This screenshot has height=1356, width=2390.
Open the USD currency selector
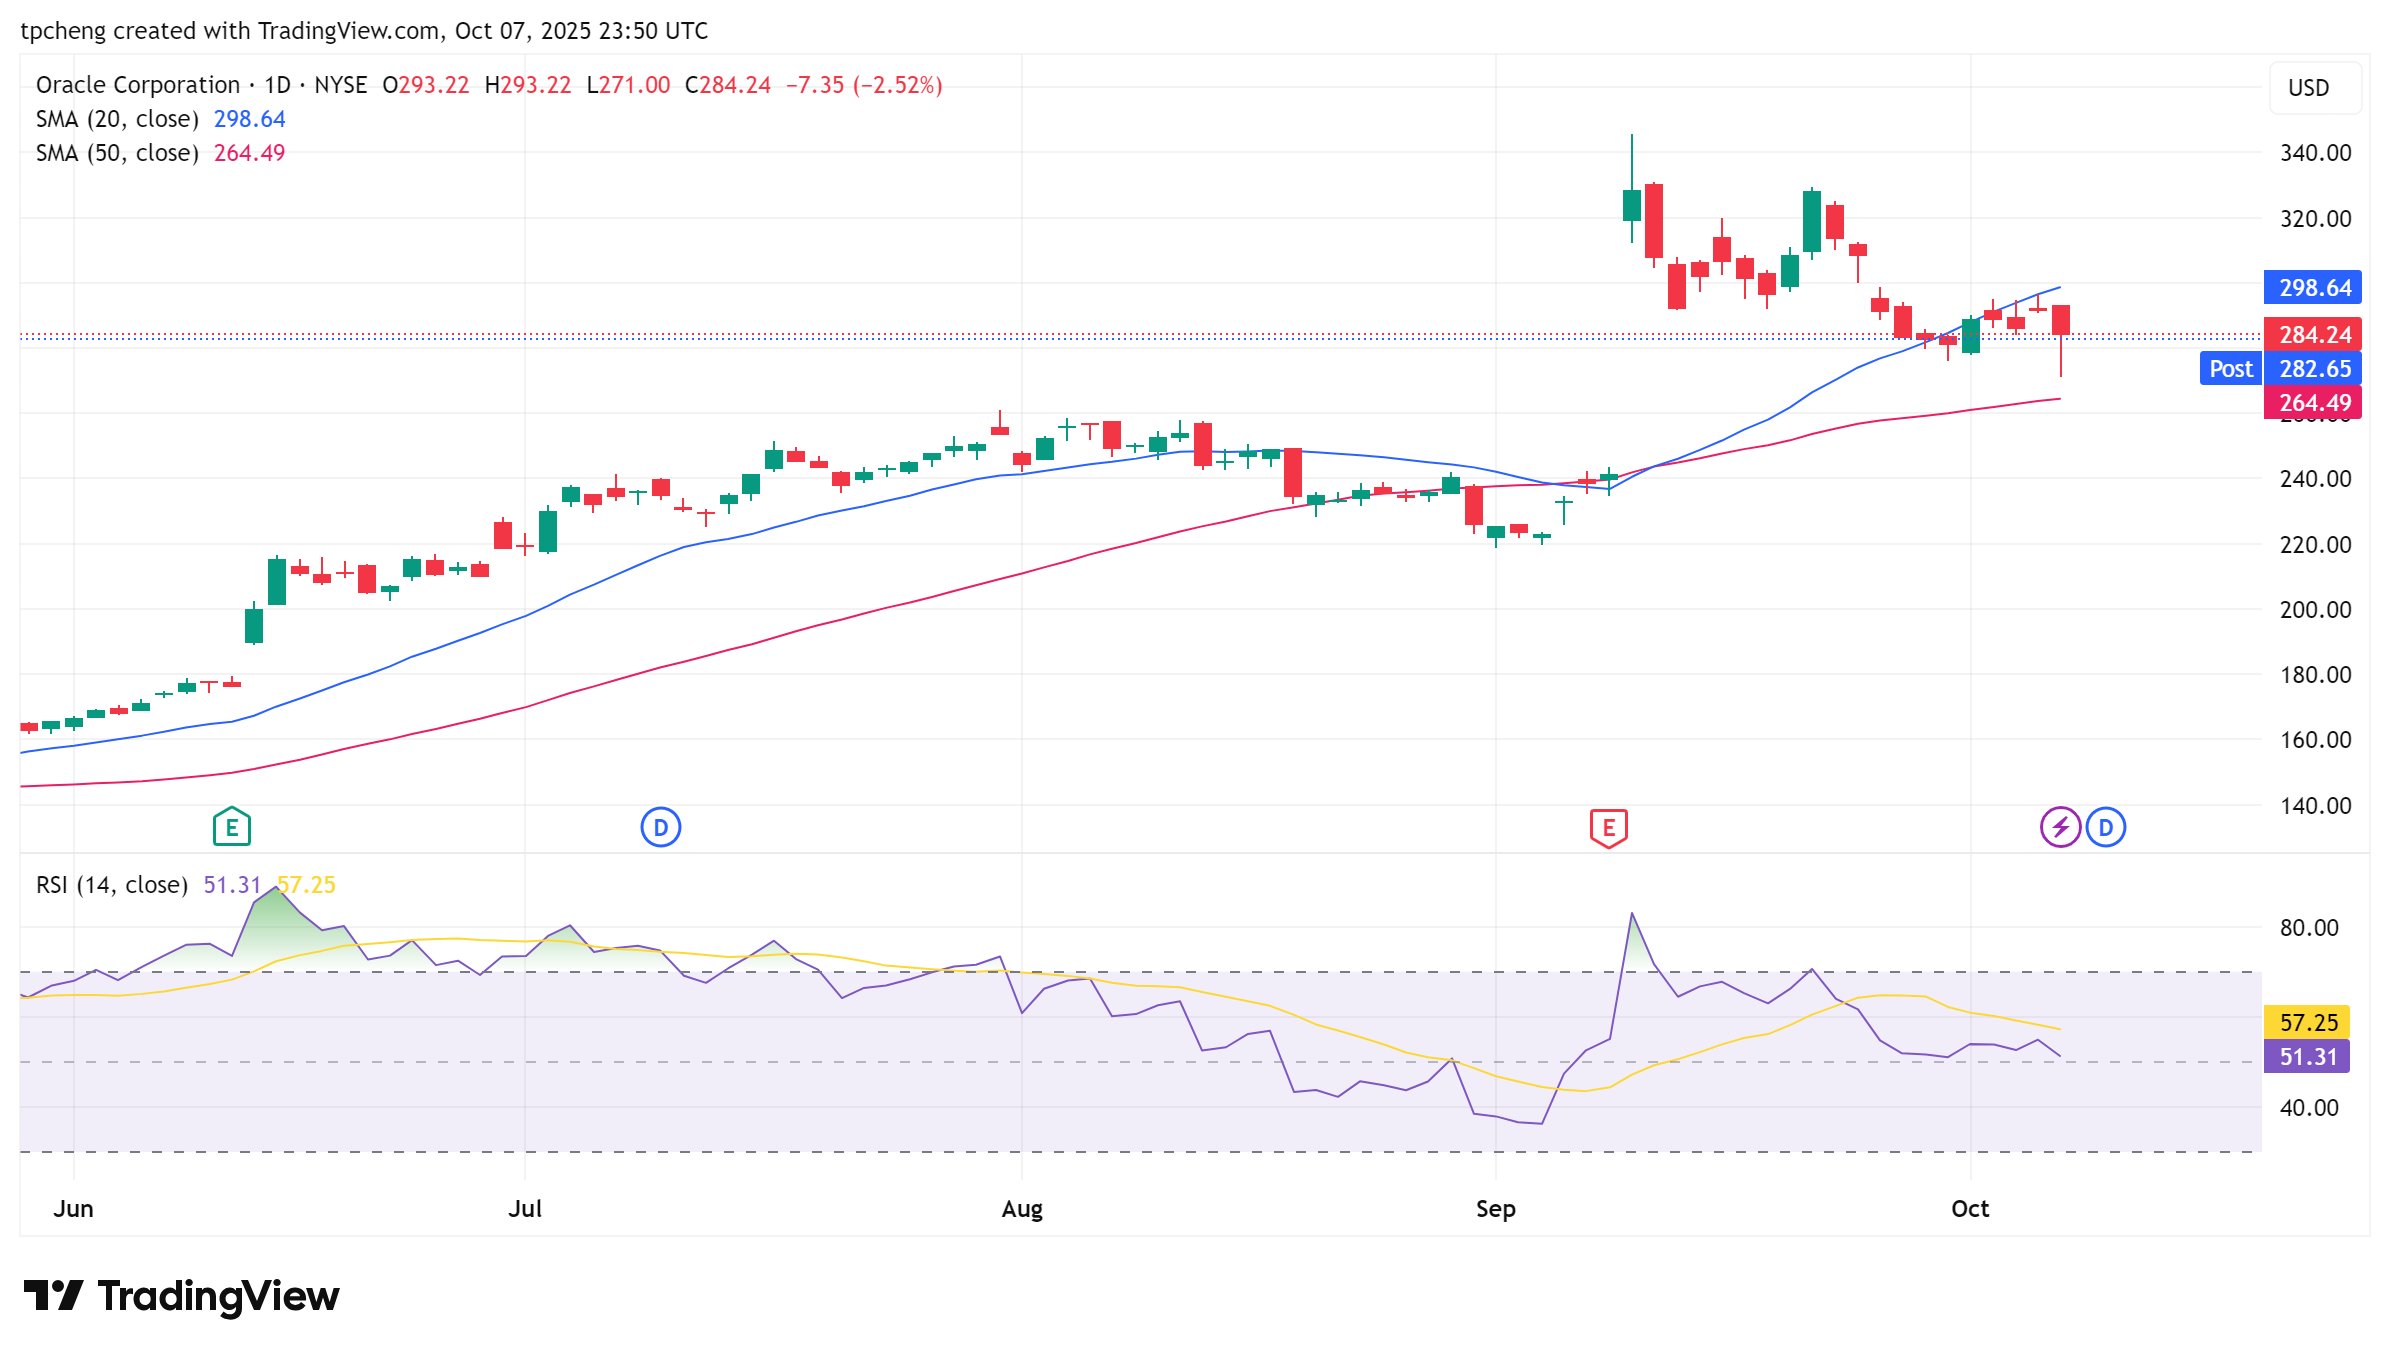[x=2314, y=88]
